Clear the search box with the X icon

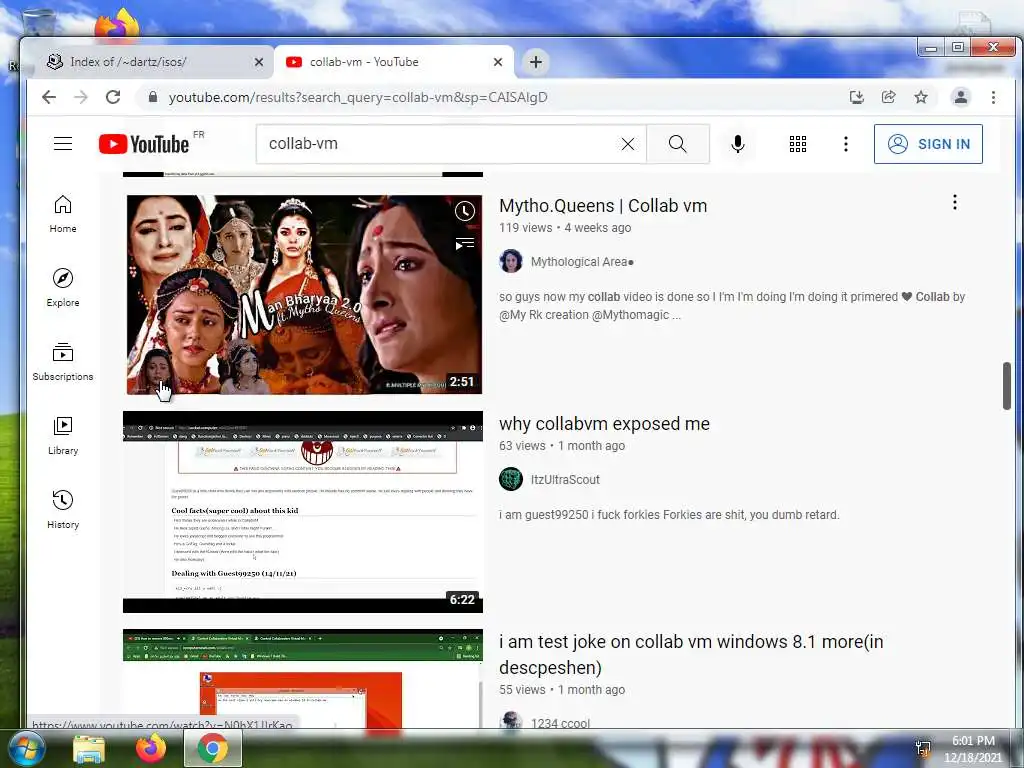[x=628, y=144]
